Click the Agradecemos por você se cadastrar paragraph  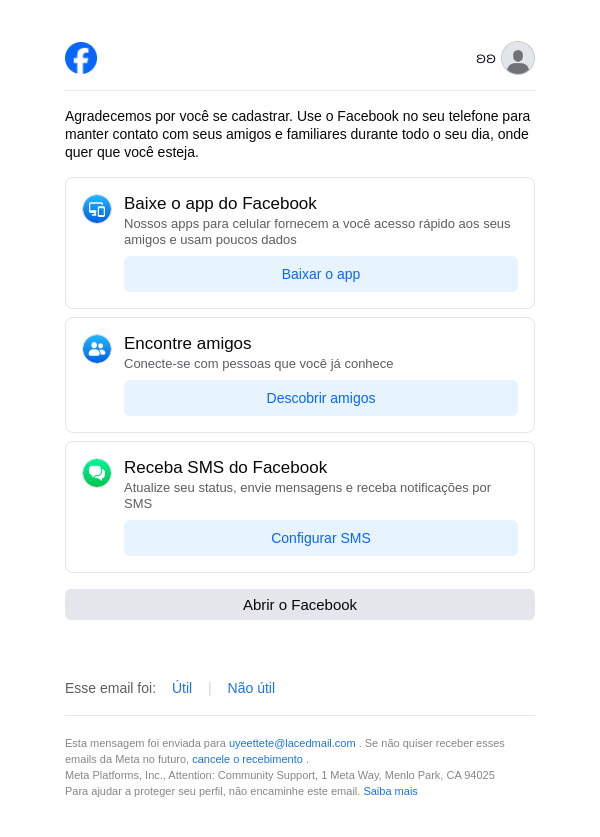click(x=300, y=134)
